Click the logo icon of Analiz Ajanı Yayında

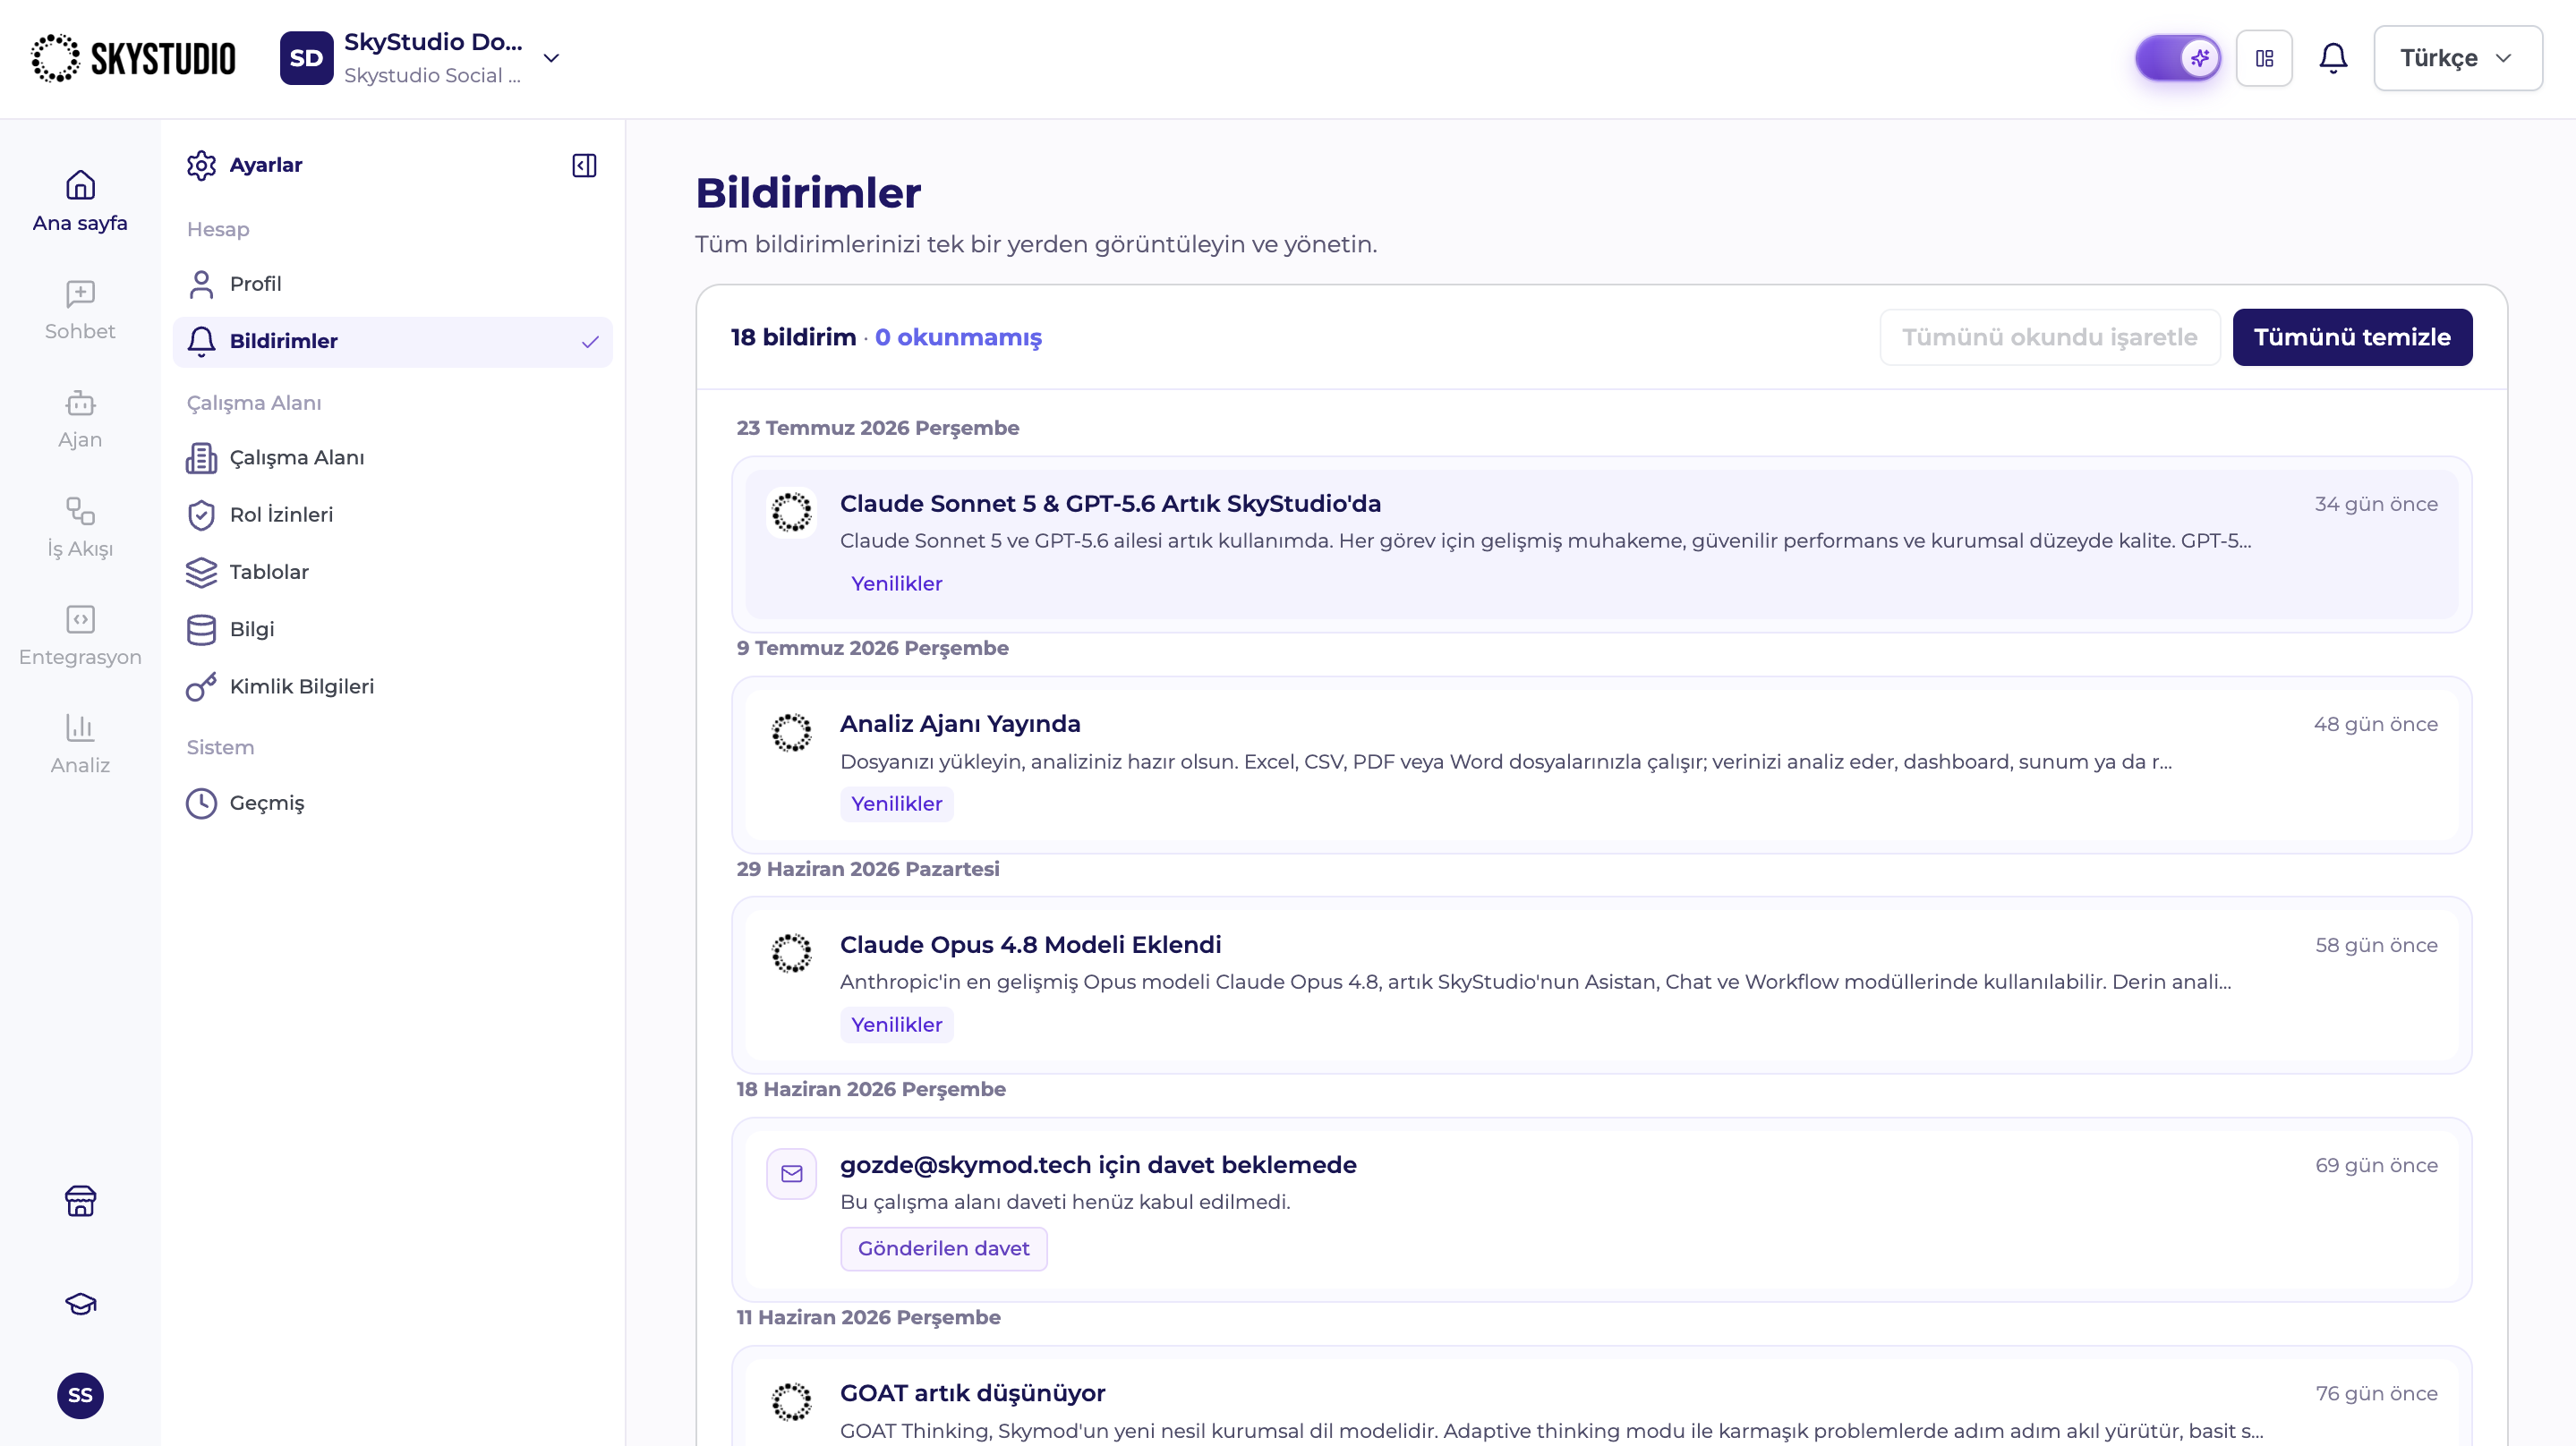pyautogui.click(x=792, y=732)
